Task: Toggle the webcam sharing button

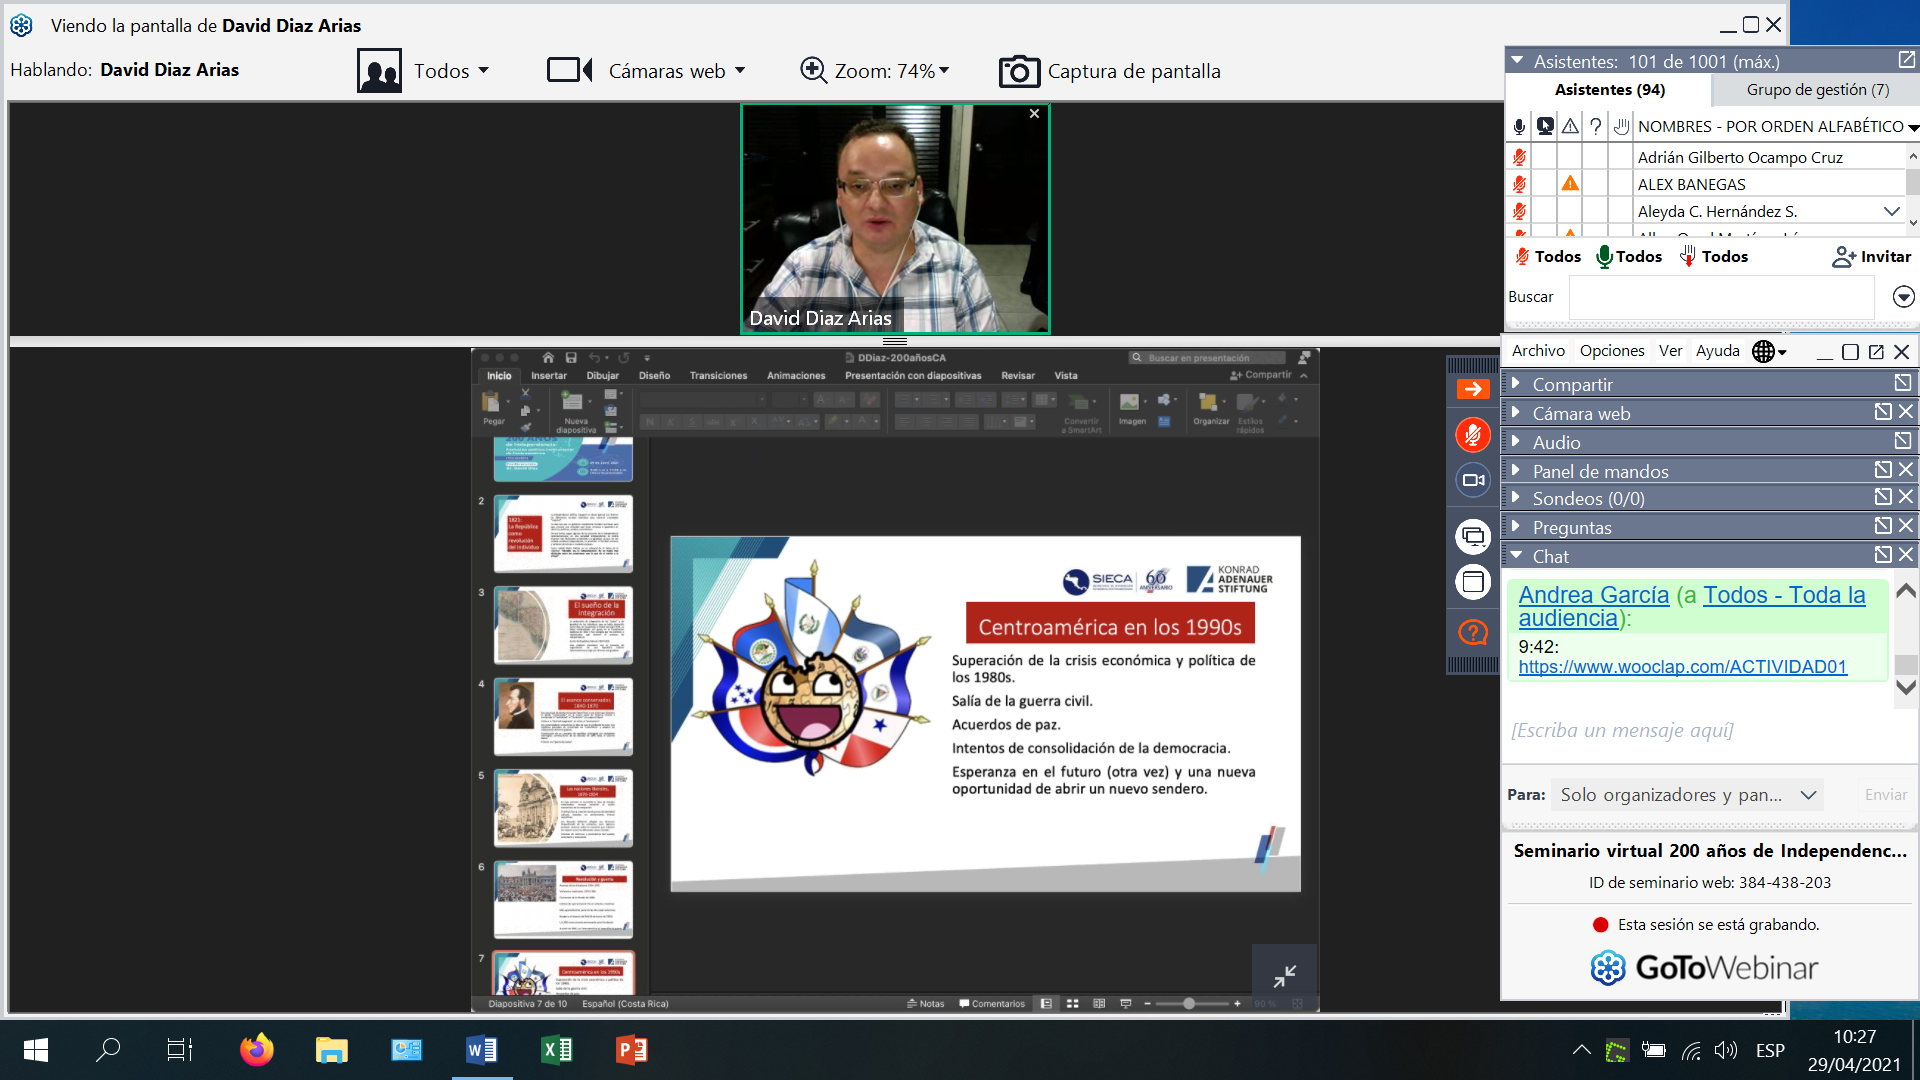Action: point(1472,480)
